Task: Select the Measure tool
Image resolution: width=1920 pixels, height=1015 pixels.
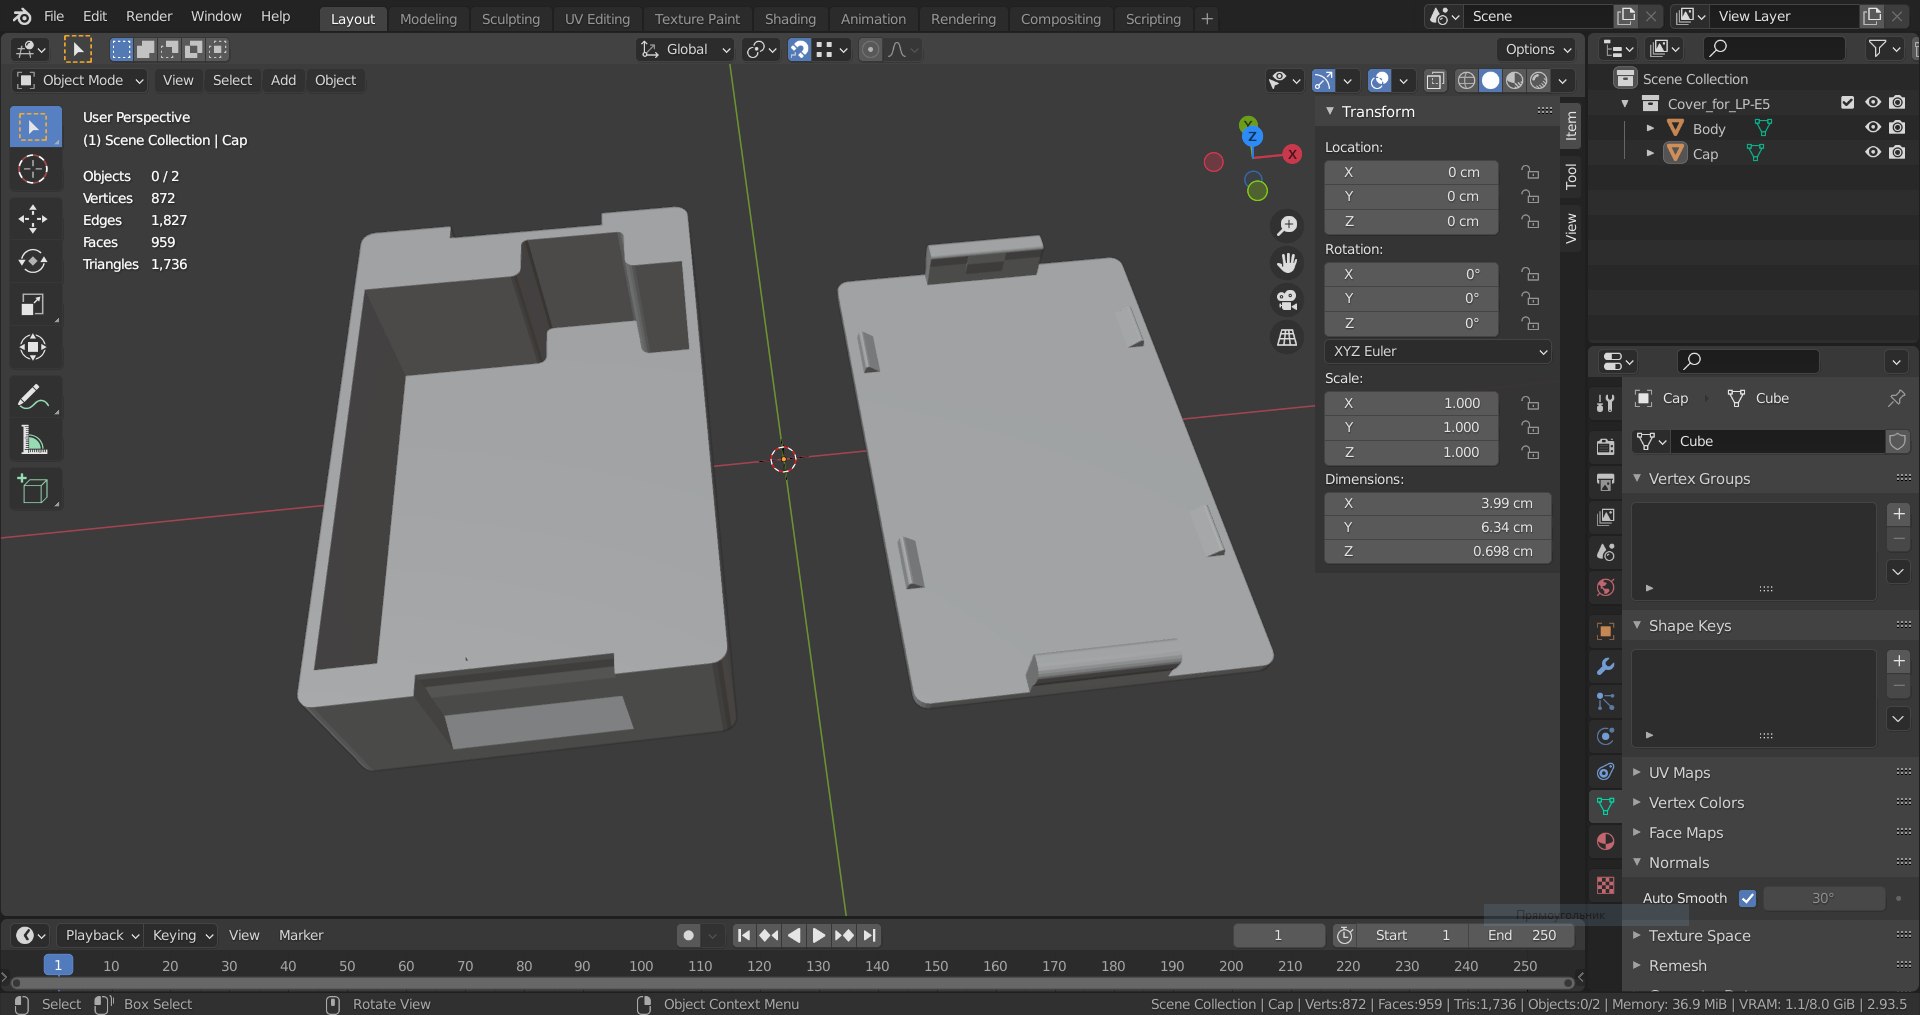Action: click(33, 440)
